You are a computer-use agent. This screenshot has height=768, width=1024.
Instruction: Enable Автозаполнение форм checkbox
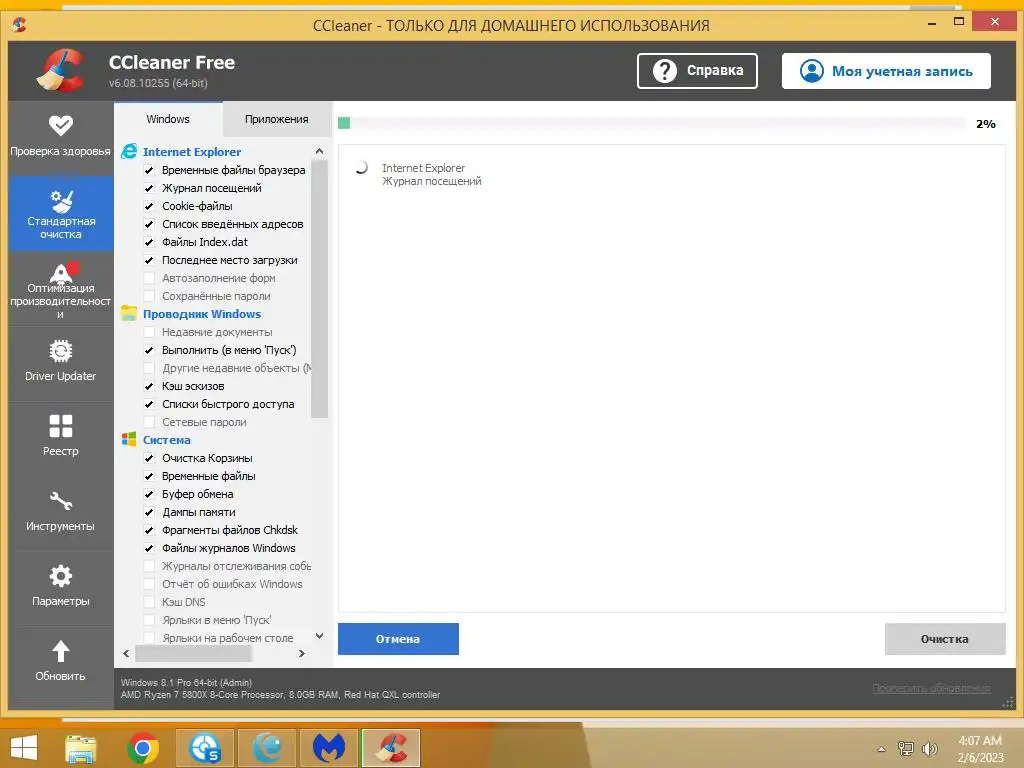tap(149, 278)
